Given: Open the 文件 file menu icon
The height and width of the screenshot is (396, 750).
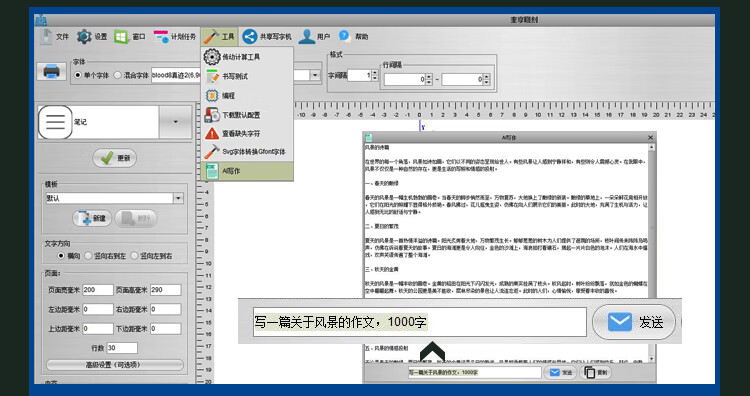Looking at the screenshot, I should 46,36.
